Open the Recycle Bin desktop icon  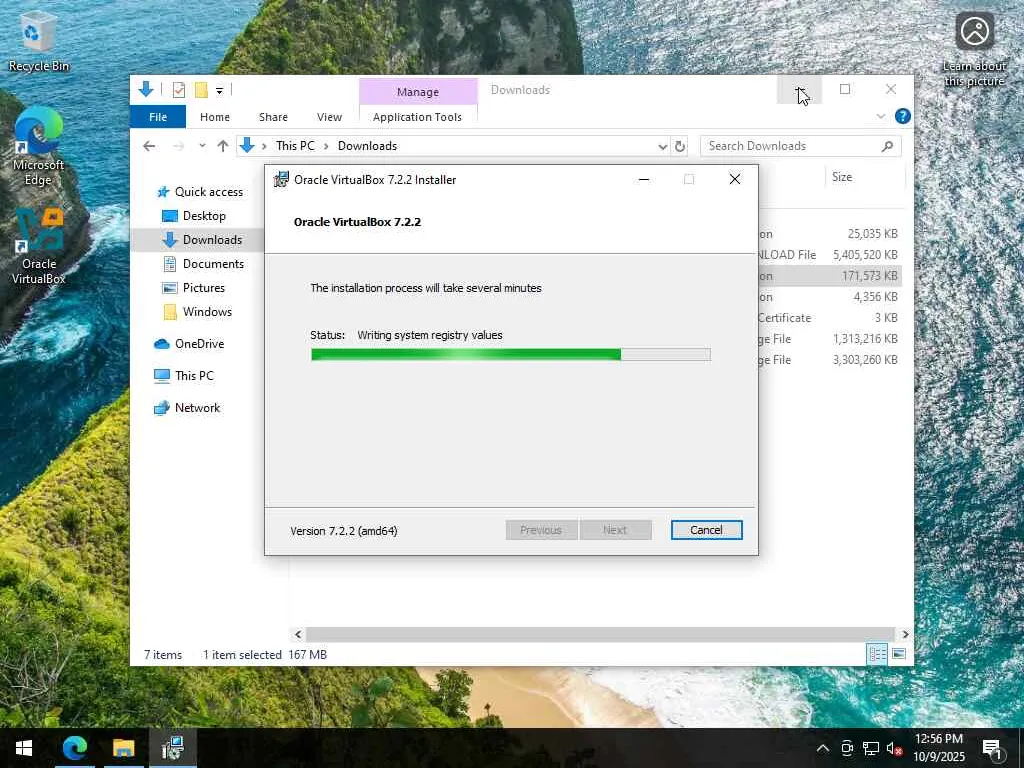point(39,44)
